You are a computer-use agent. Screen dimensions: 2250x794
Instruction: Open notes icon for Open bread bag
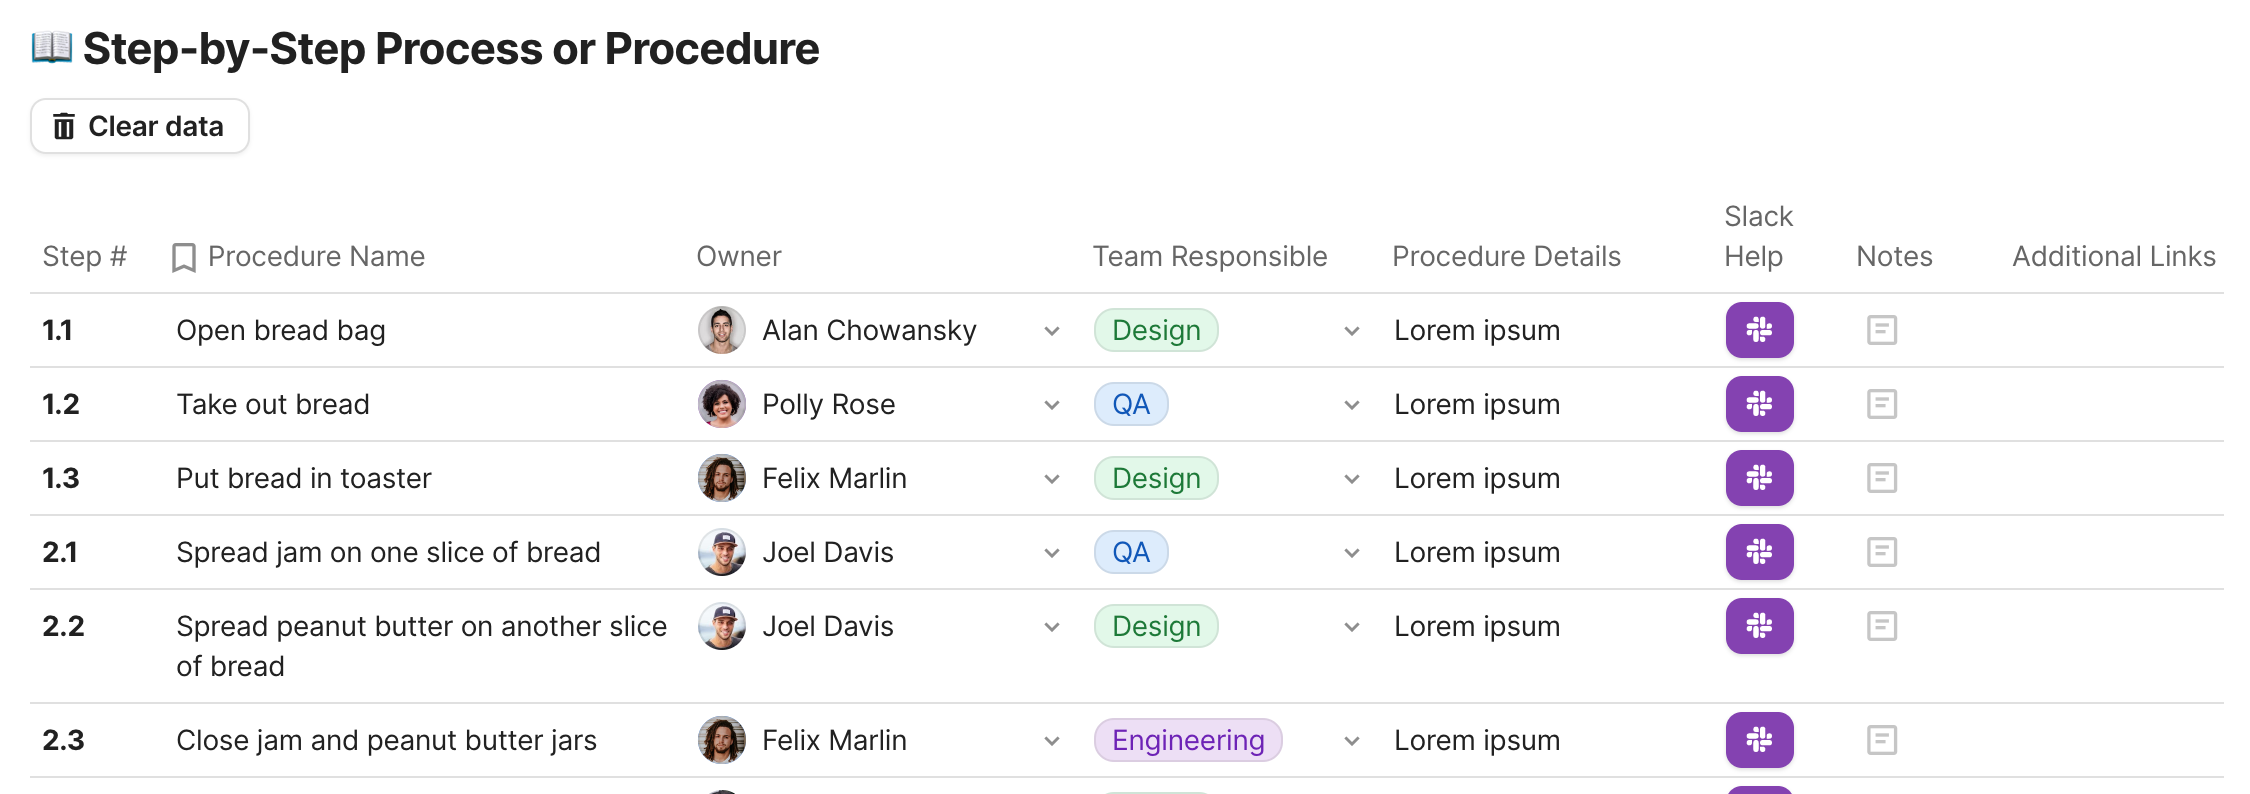(x=1881, y=330)
